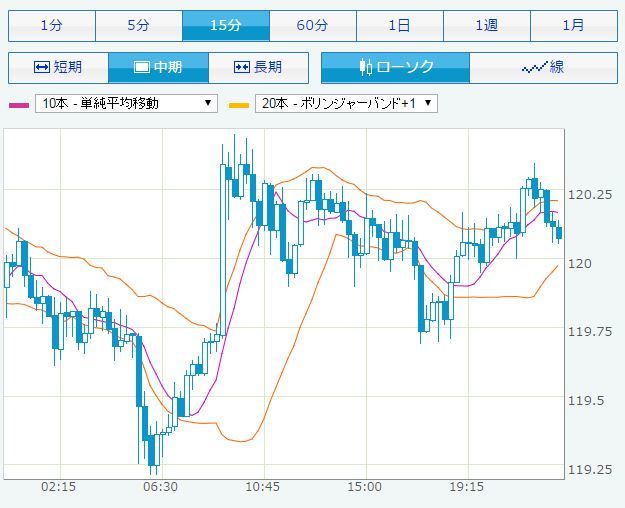
Task: Select the 5分 timeframe tab
Action: (x=139, y=26)
